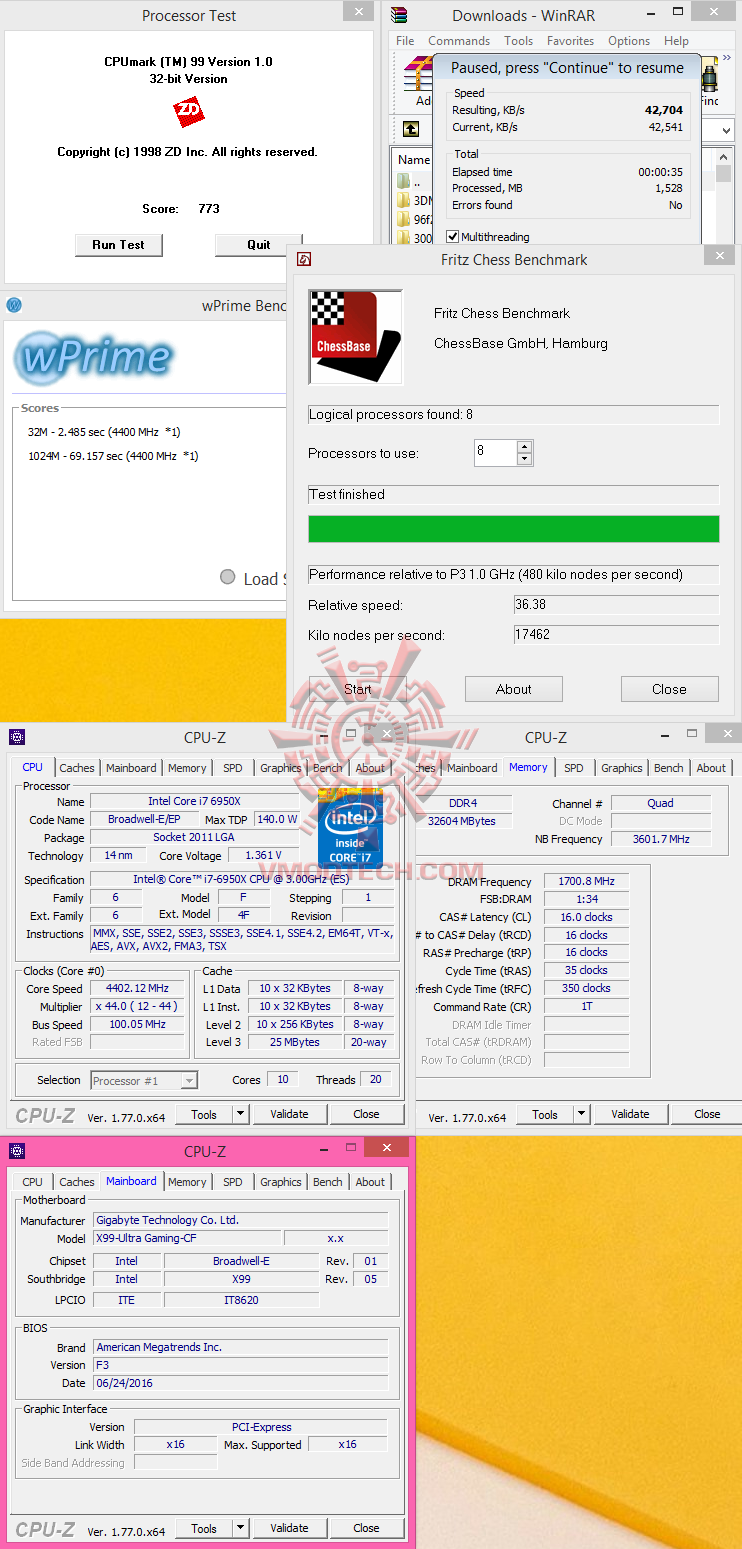Open SPD tab in CPU-Z processor window
This screenshot has width=742, height=1549.
tap(232, 768)
